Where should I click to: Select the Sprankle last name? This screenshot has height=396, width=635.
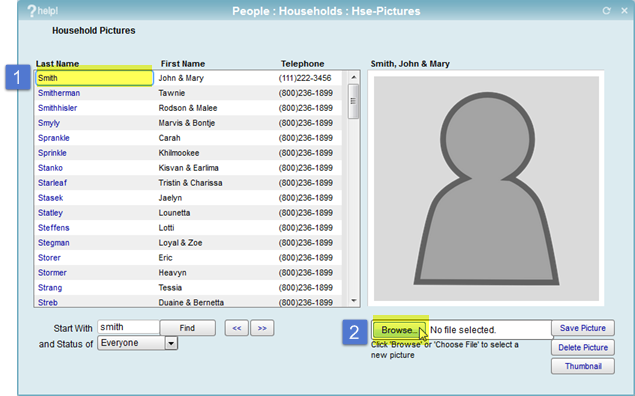point(53,138)
